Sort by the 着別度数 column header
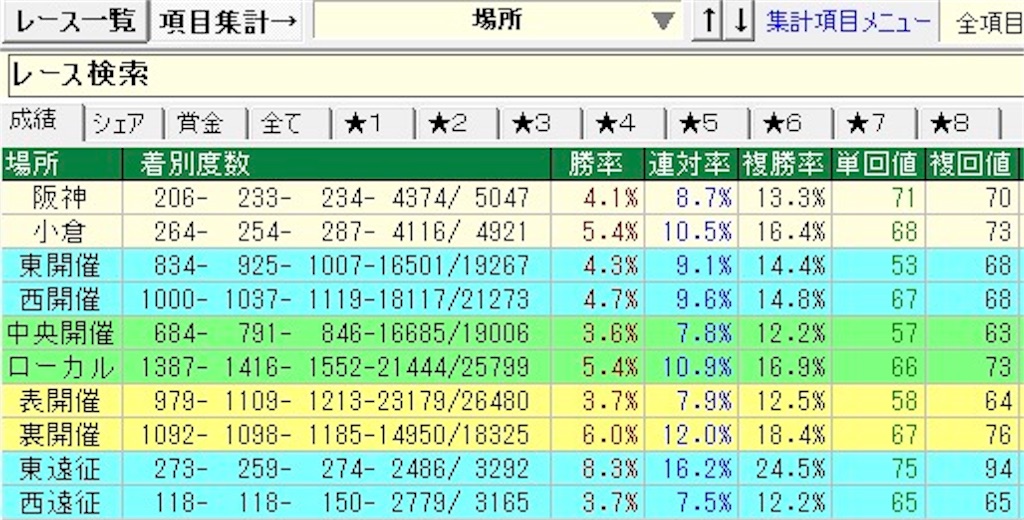The width and height of the screenshot is (1024, 520). coord(337,165)
